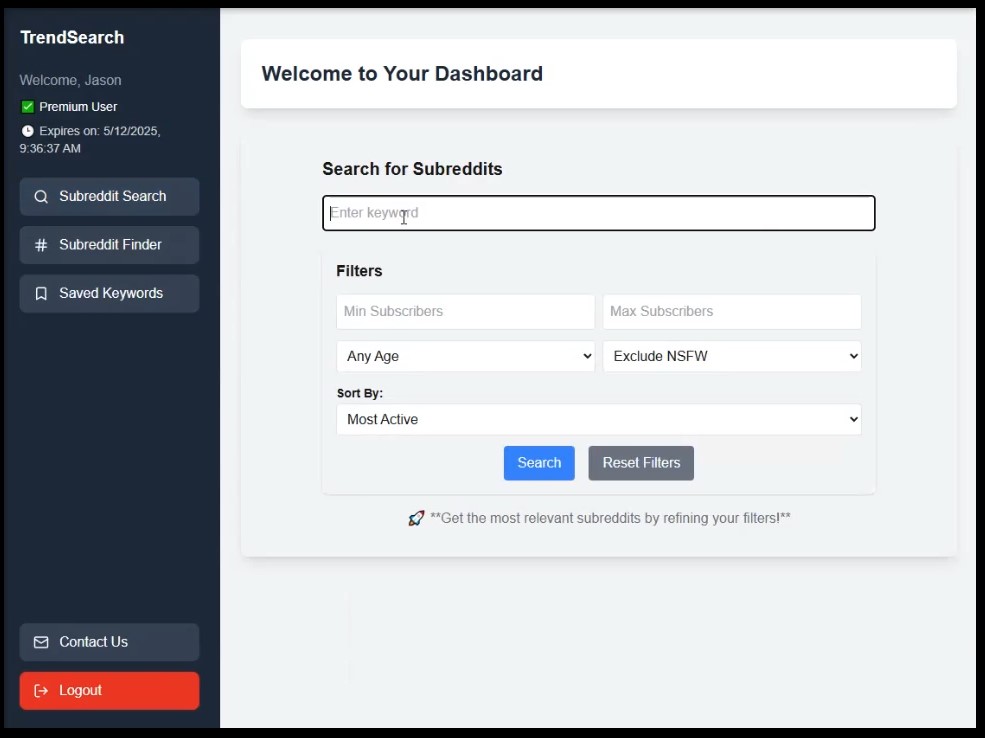The height and width of the screenshot is (738, 985).
Task: Click the Max Subscribers input field
Action: click(x=732, y=312)
